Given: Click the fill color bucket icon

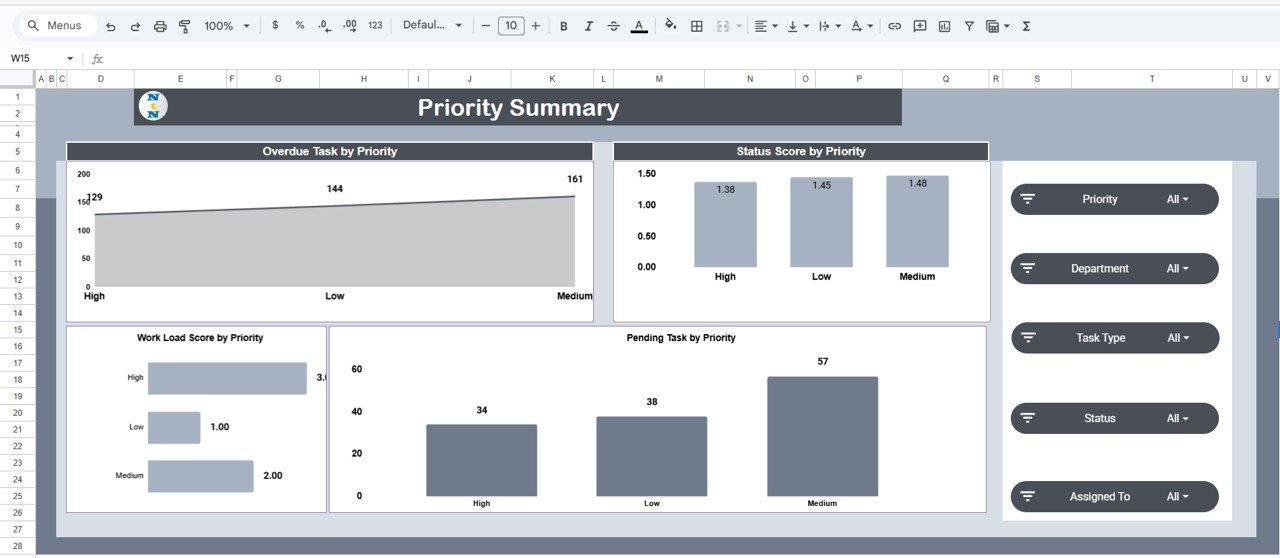Looking at the screenshot, I should (670, 26).
